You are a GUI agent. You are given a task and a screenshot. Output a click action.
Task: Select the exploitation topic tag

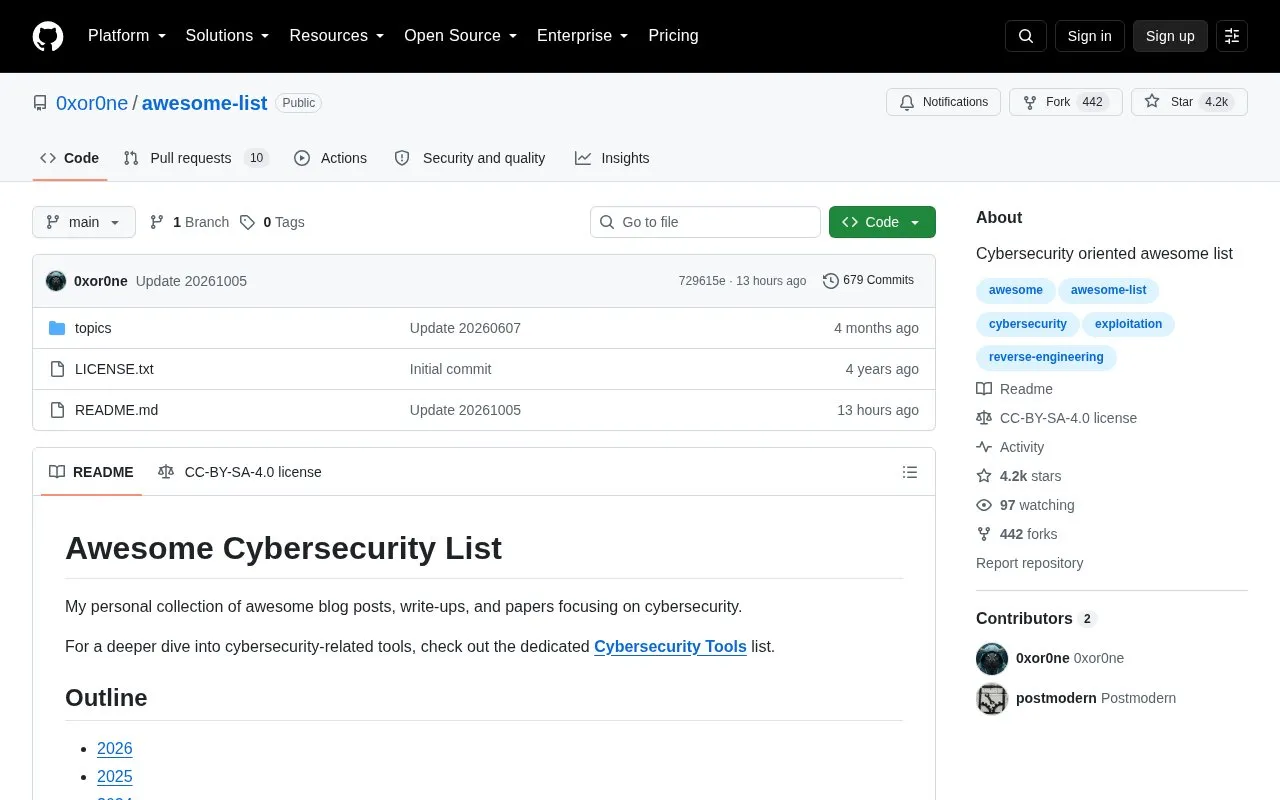(1128, 324)
